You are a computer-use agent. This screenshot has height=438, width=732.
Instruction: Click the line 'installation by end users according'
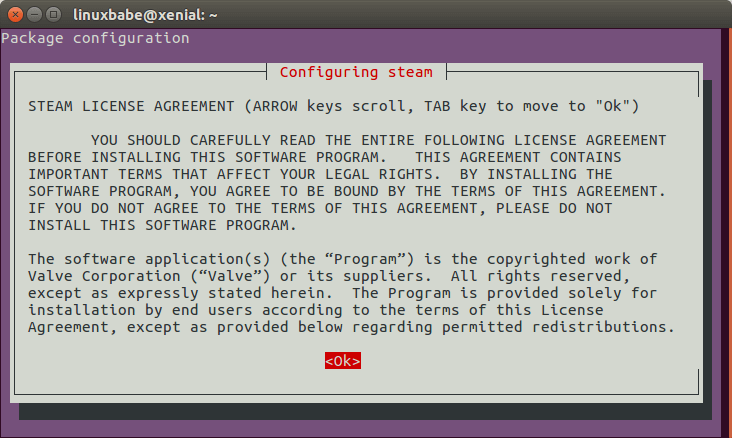point(316,310)
